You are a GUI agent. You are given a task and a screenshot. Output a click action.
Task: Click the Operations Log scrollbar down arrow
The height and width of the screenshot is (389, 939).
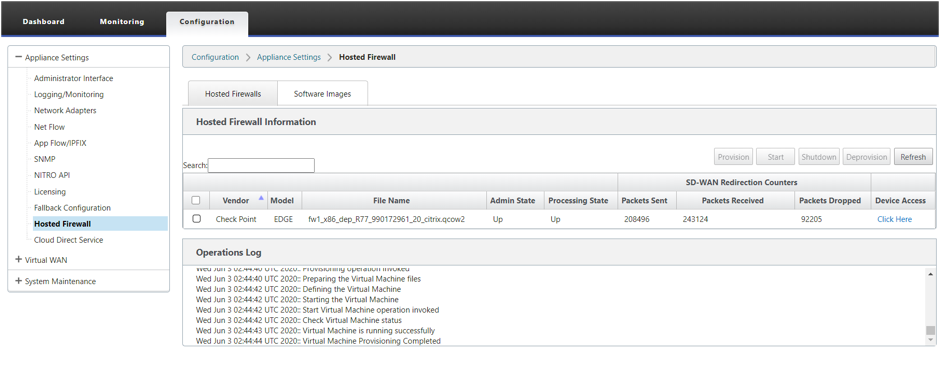930,339
